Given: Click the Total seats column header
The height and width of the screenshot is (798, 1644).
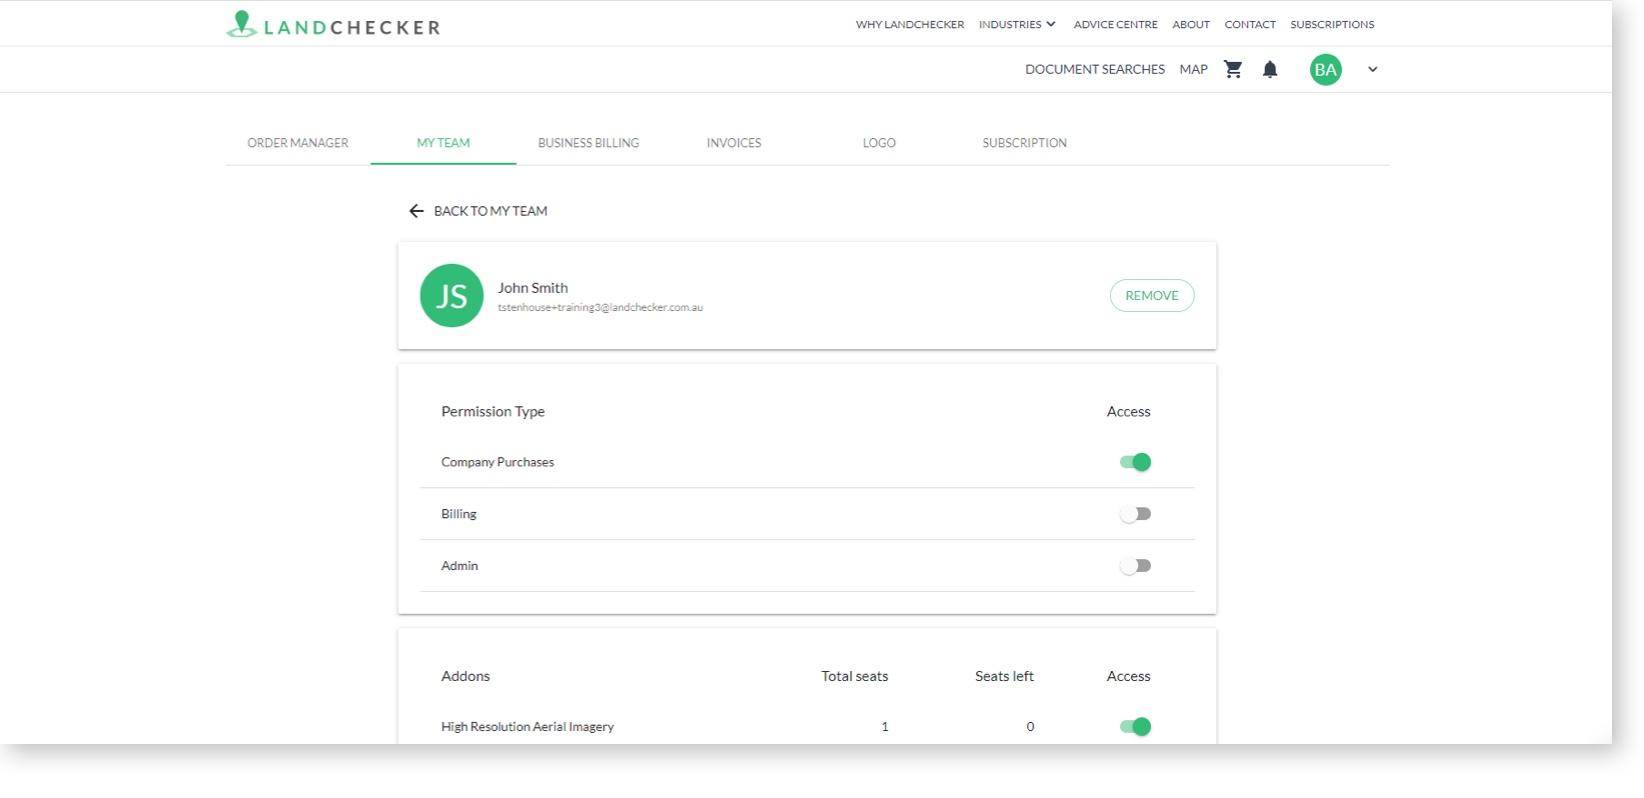Looking at the screenshot, I should coord(855,676).
